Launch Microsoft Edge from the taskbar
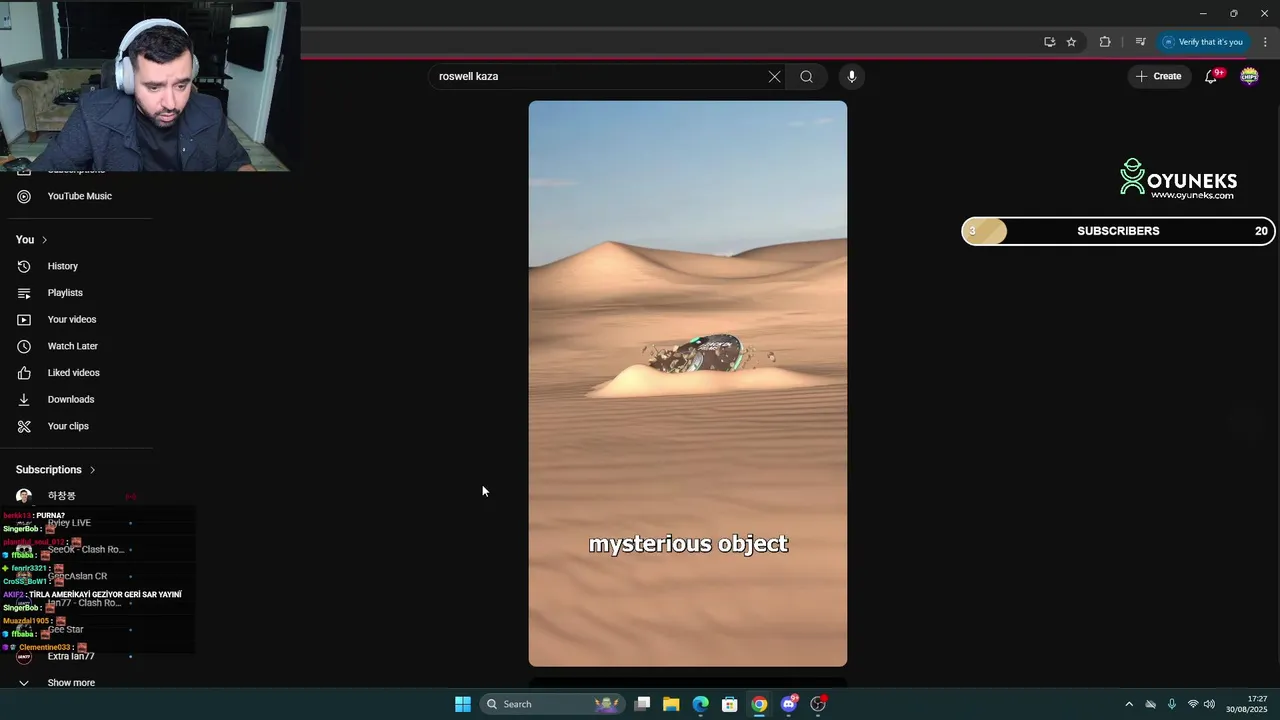Viewport: 1280px width, 720px height. (700, 704)
